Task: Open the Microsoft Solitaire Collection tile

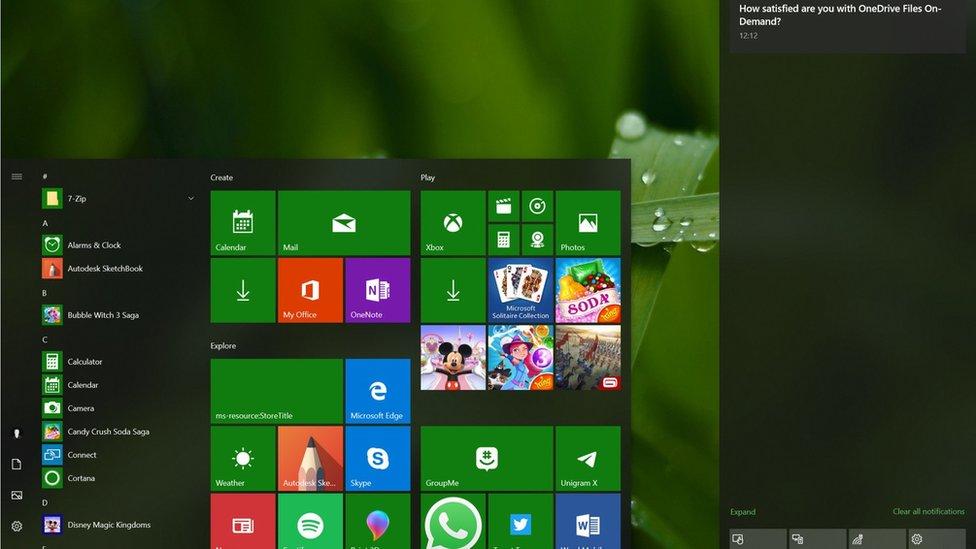Action: point(520,290)
